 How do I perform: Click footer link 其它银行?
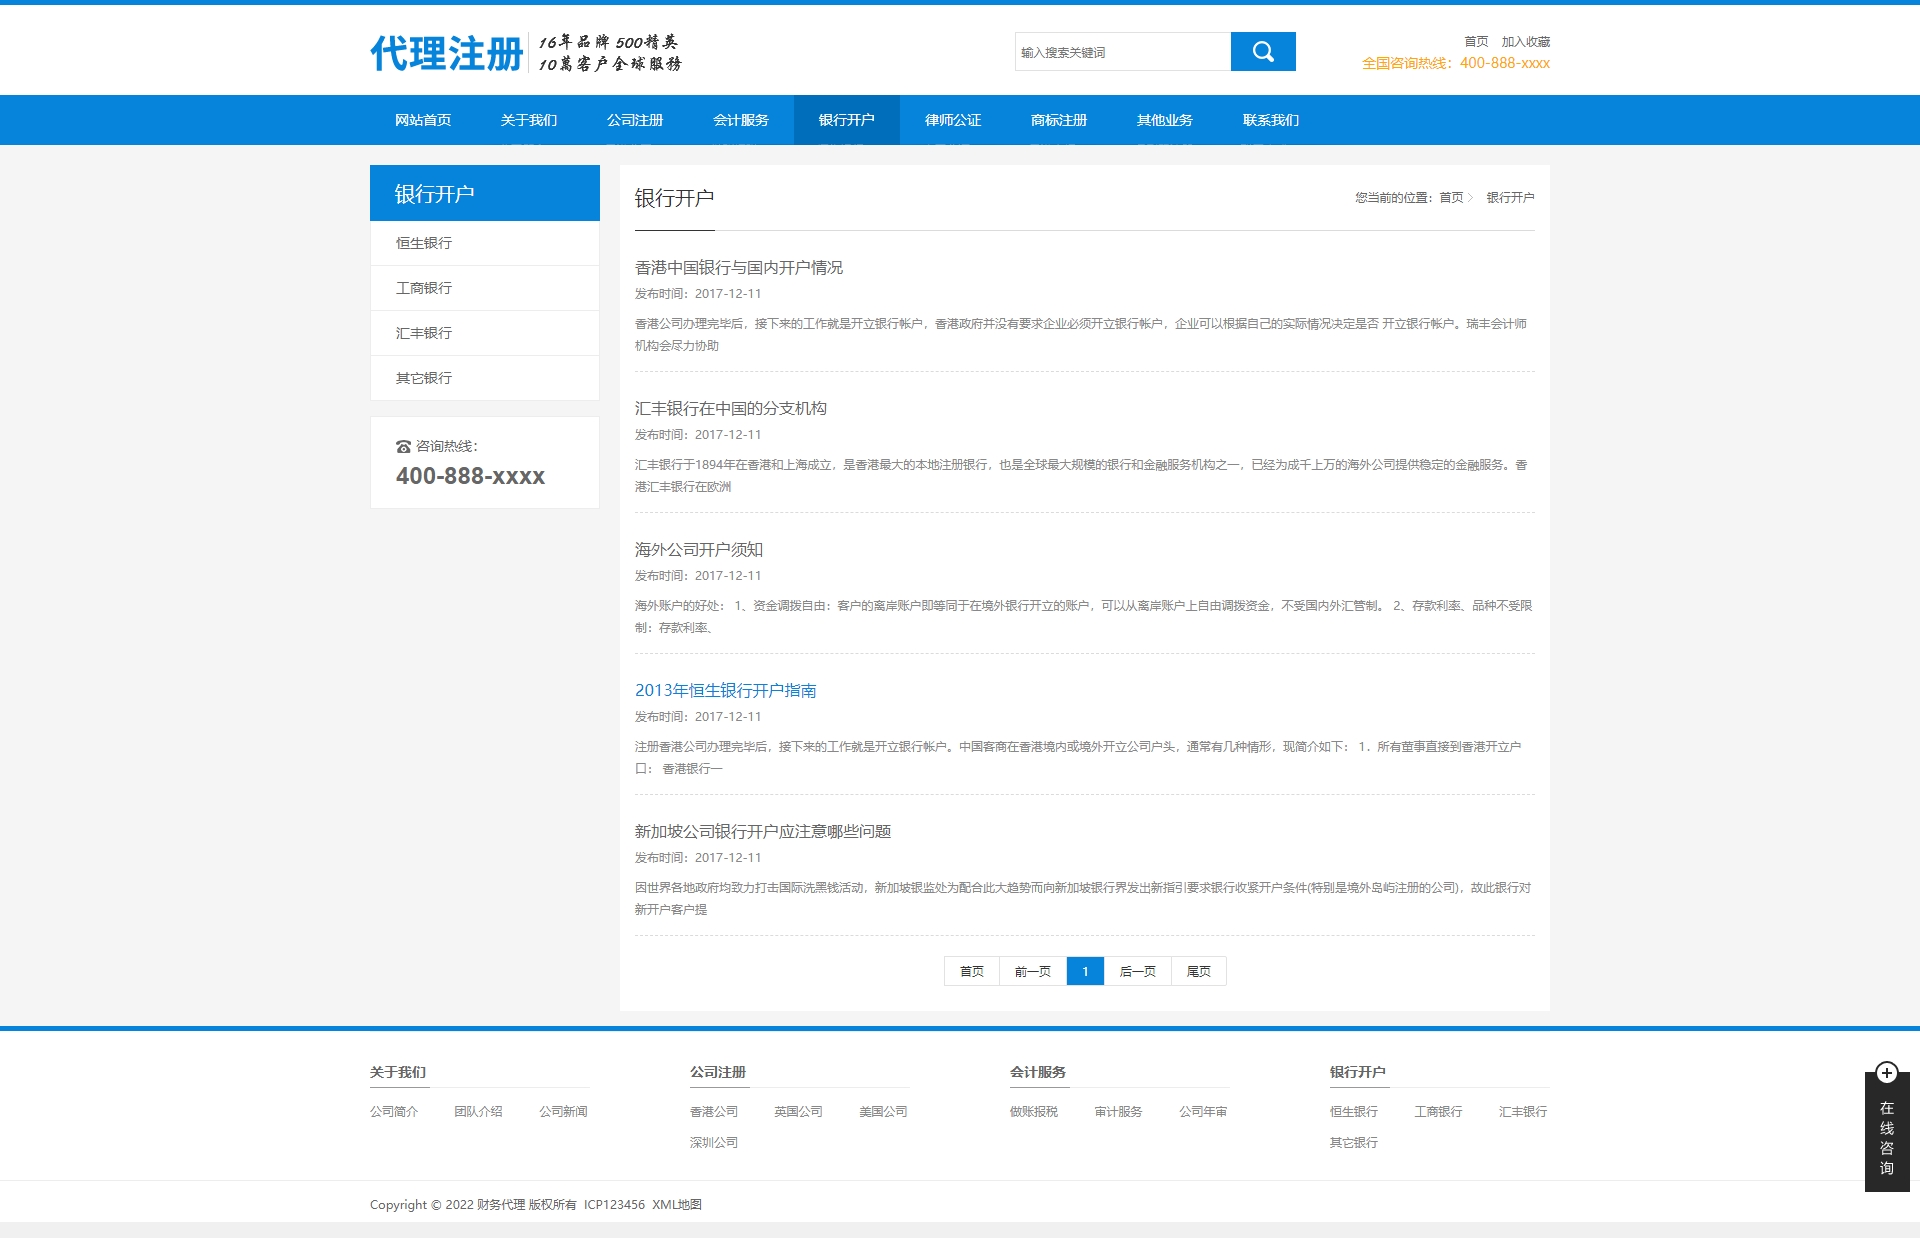1354,1143
